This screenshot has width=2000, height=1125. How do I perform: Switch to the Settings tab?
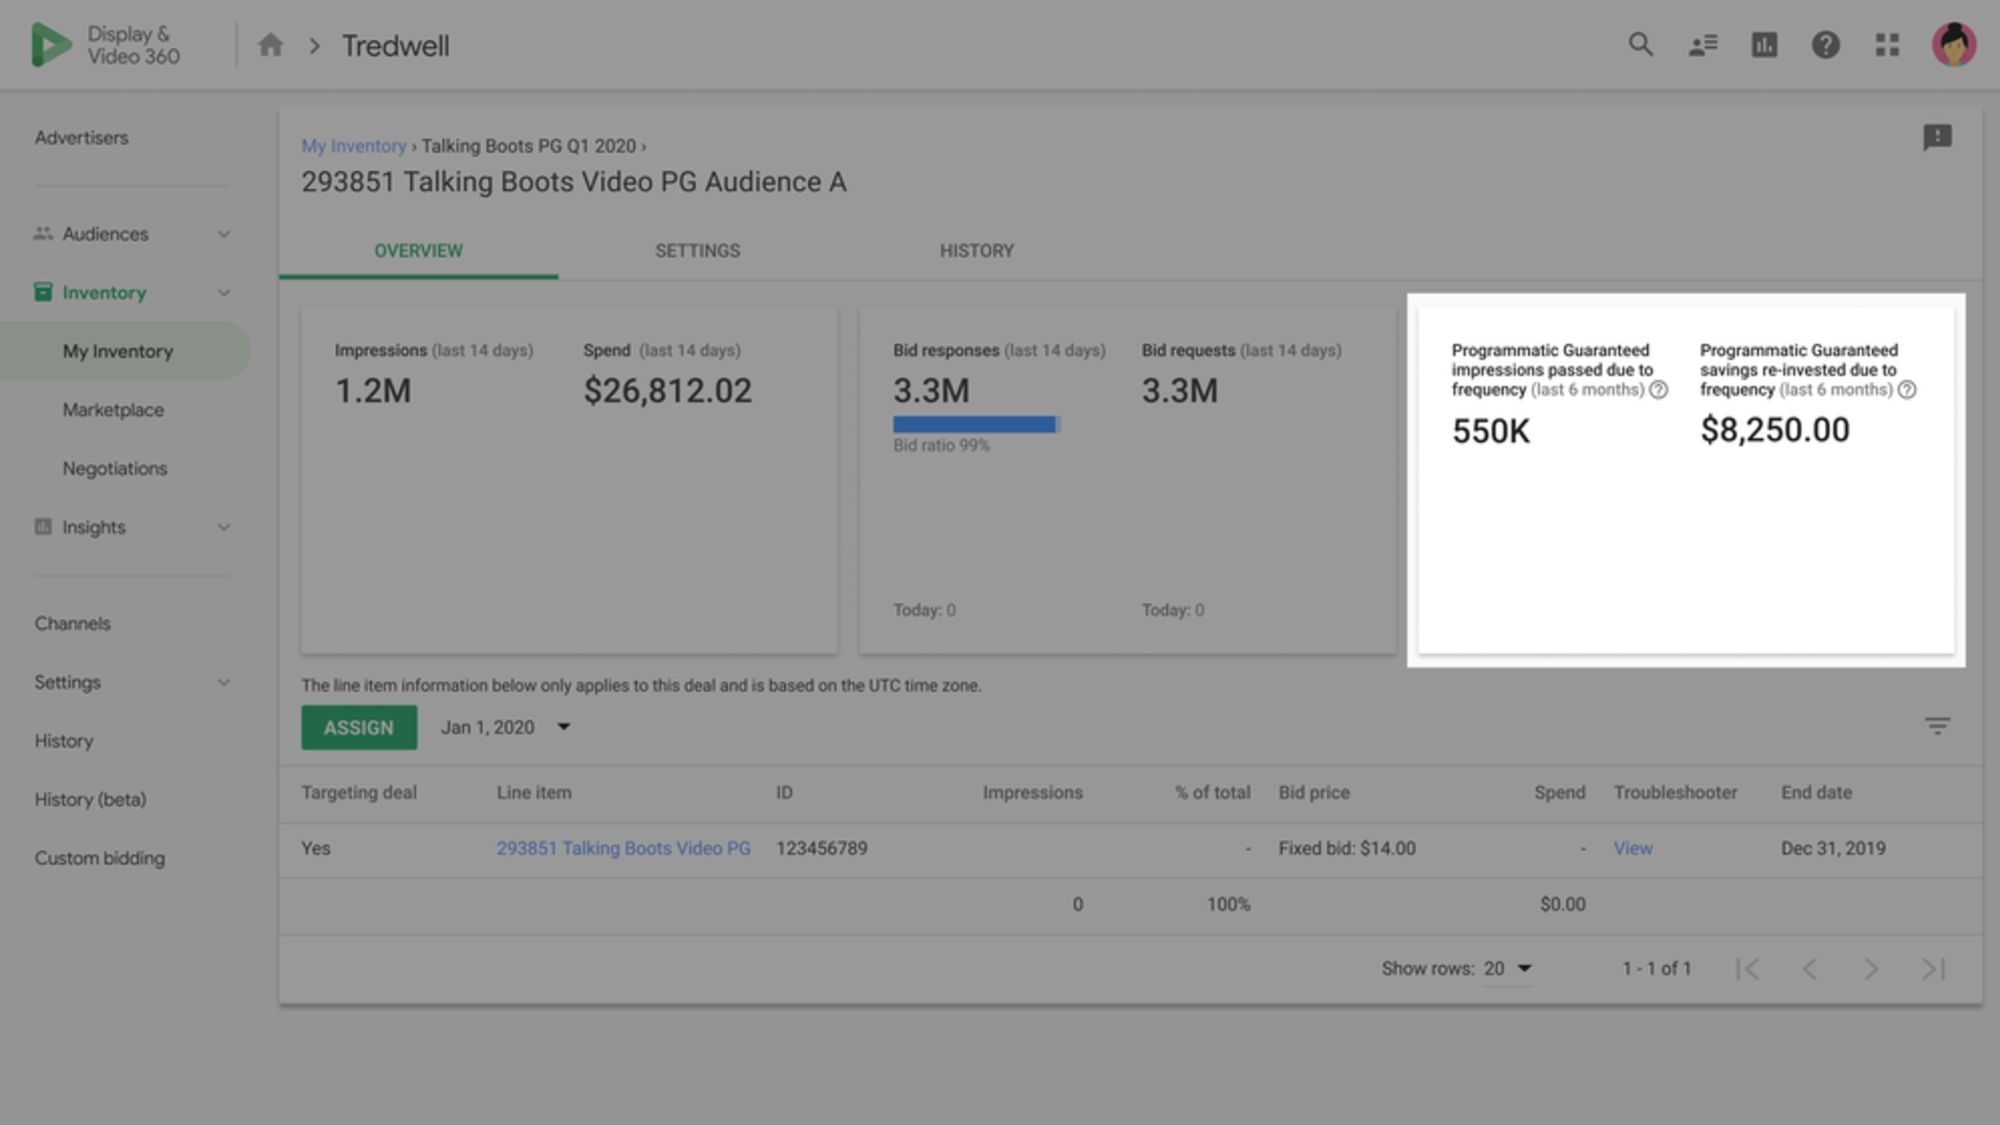coord(697,250)
